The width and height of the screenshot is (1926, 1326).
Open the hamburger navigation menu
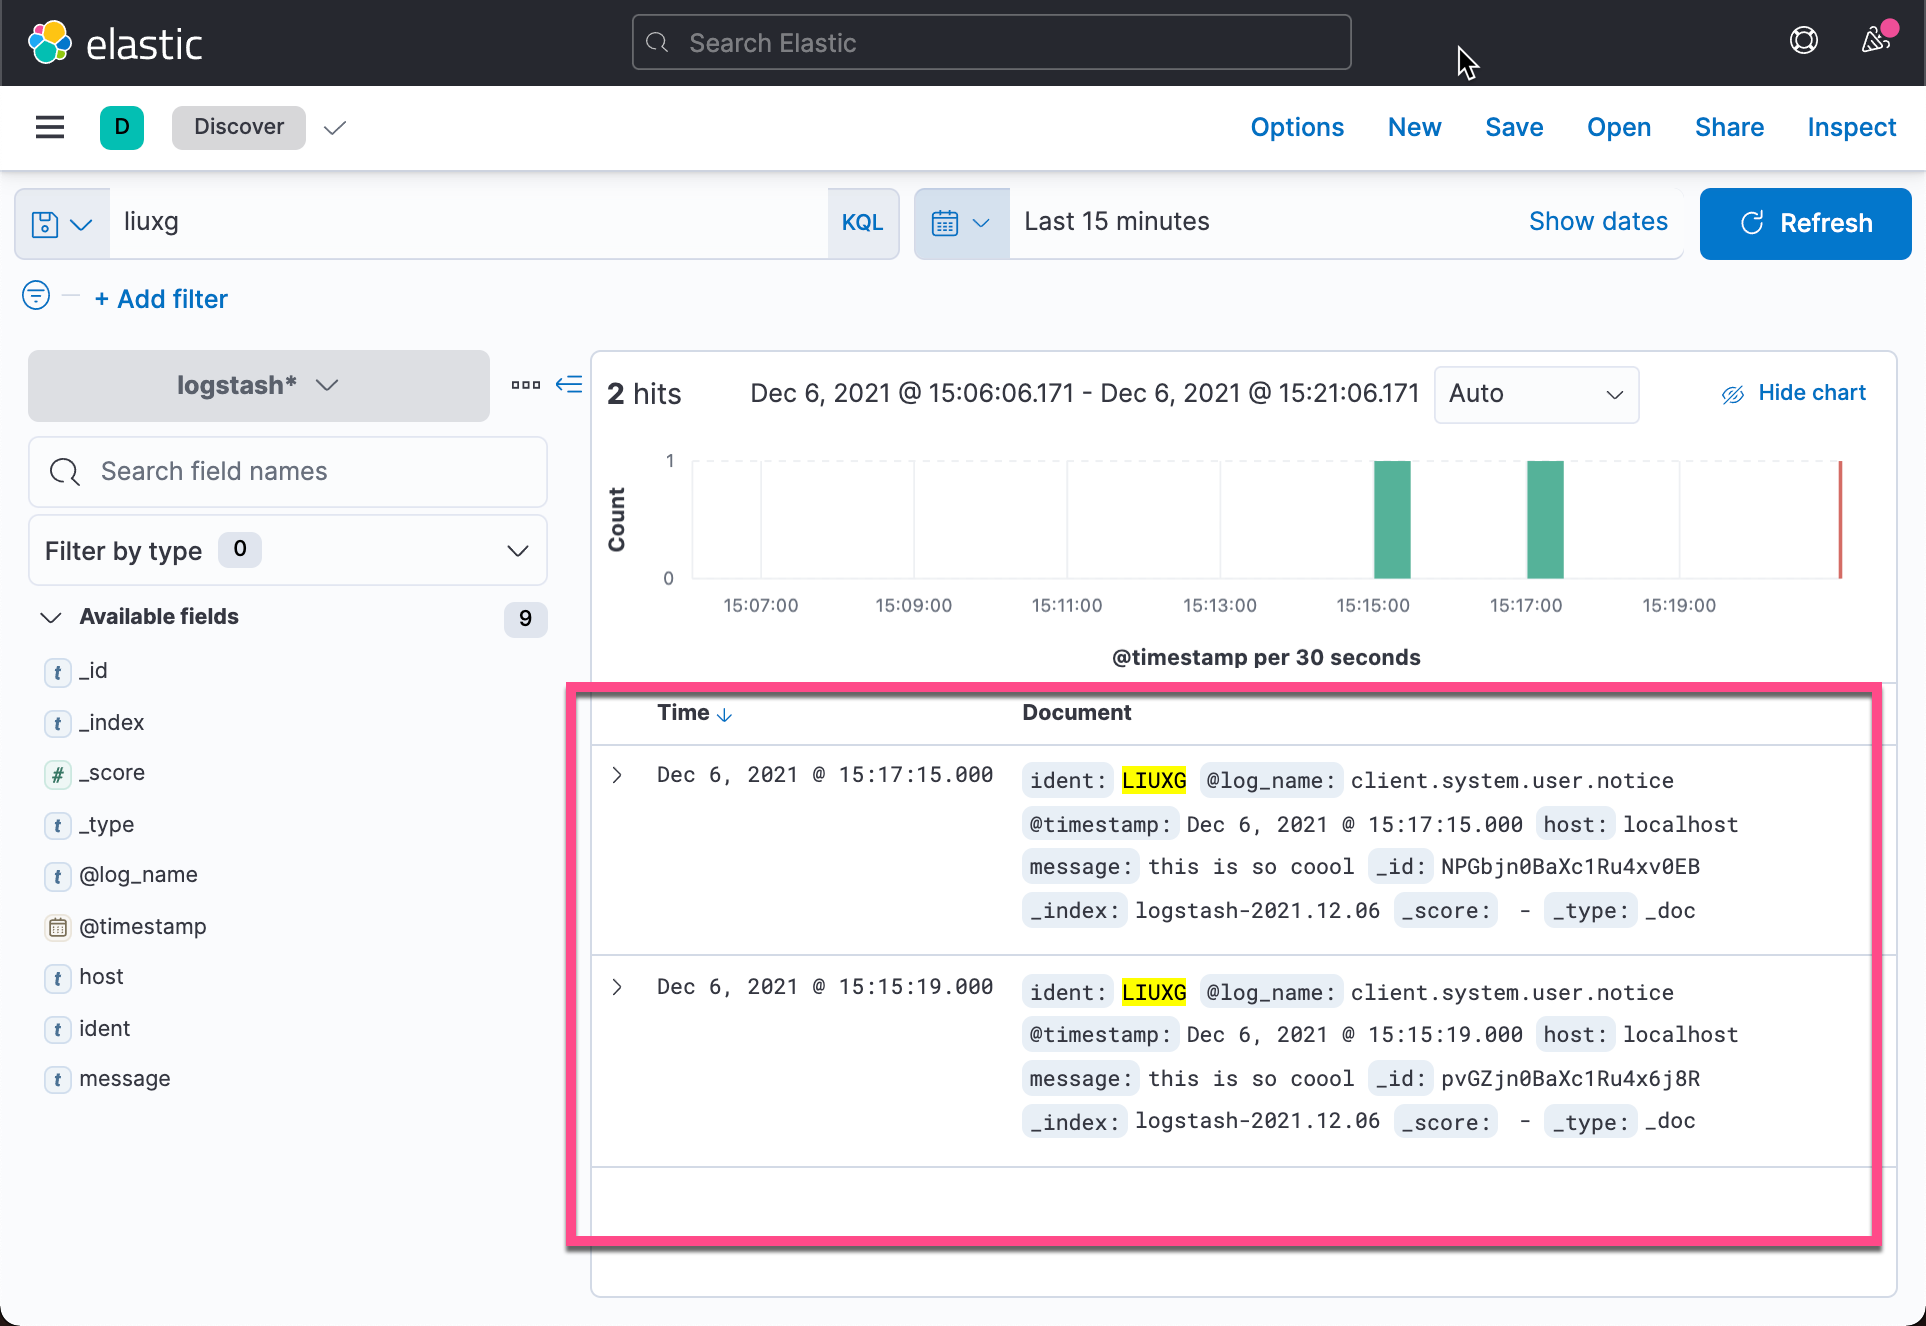coord(49,127)
